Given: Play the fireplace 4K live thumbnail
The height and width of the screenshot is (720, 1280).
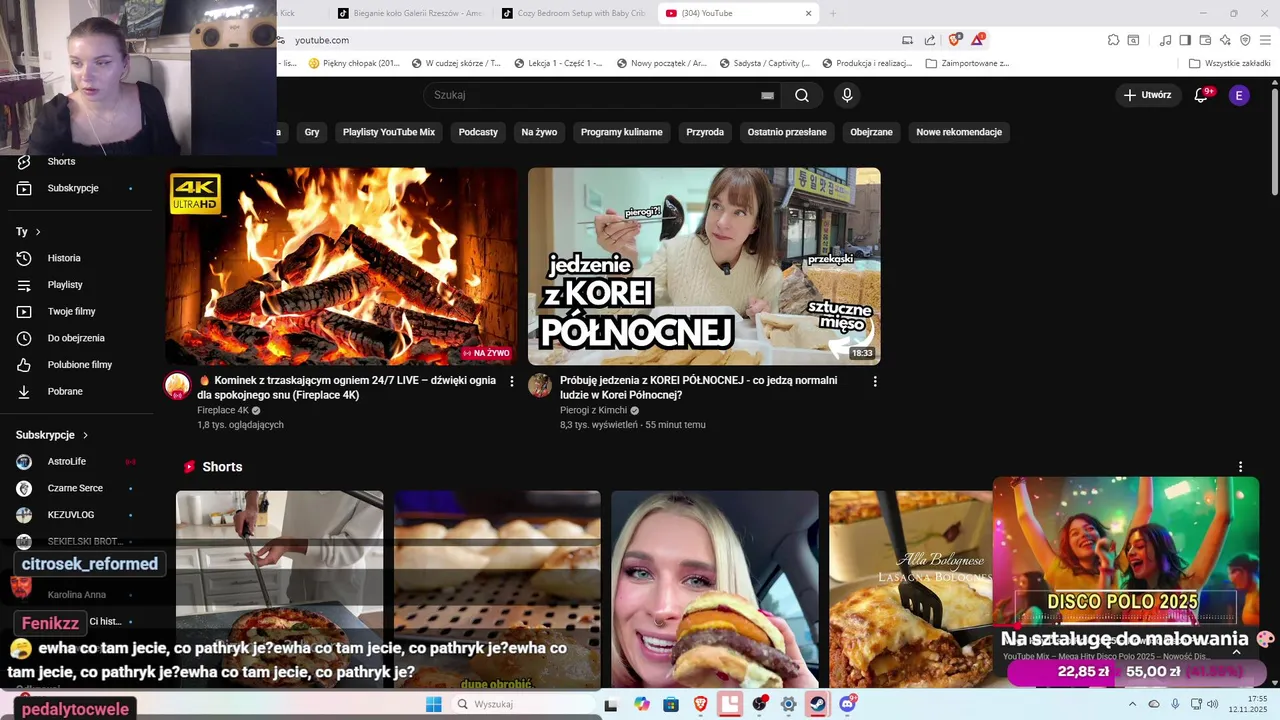Looking at the screenshot, I should coord(341,266).
